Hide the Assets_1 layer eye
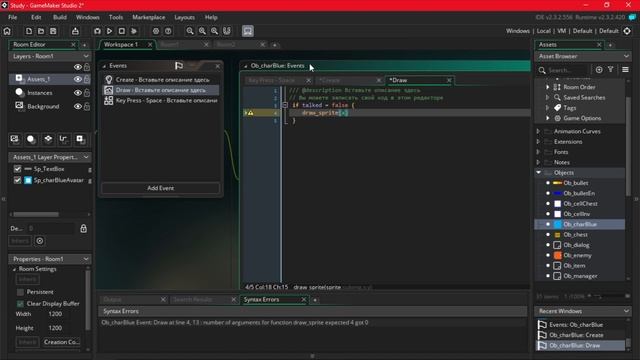Image resolution: width=640 pixels, height=360 pixels. [78, 79]
